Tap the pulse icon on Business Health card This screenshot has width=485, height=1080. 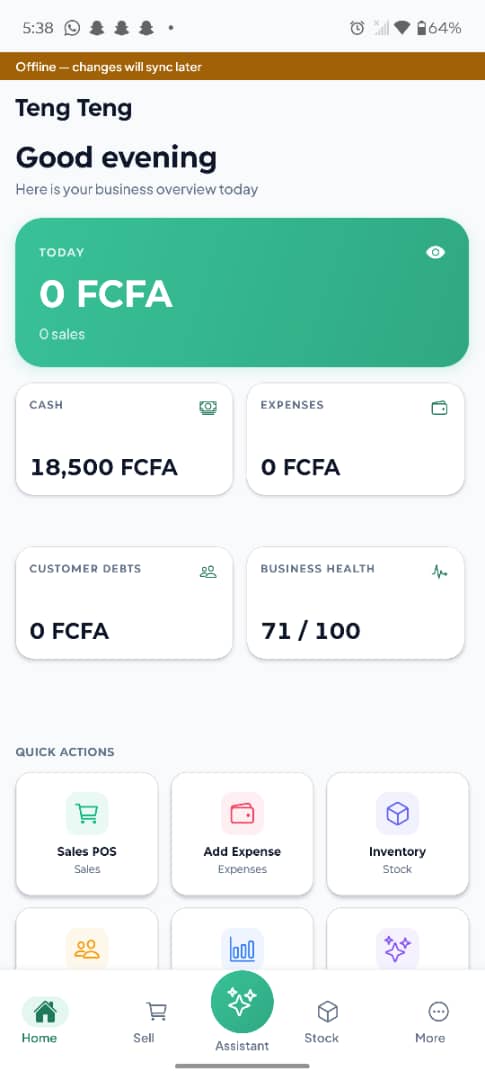[440, 572]
